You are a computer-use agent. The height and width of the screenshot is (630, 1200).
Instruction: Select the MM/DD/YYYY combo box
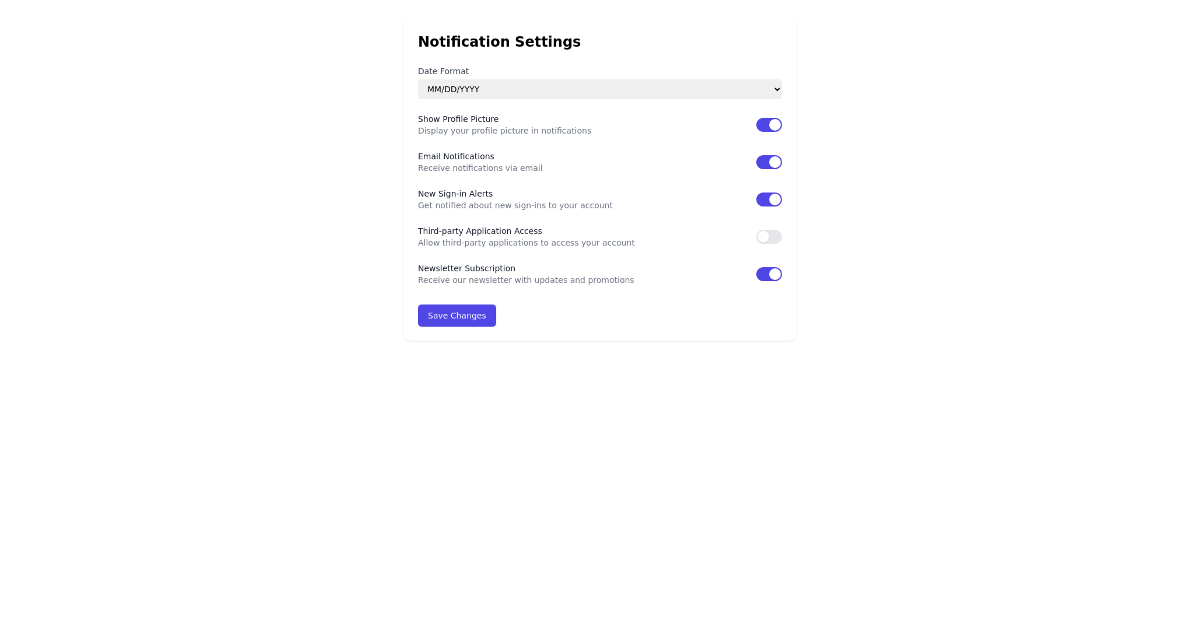[x=599, y=88]
